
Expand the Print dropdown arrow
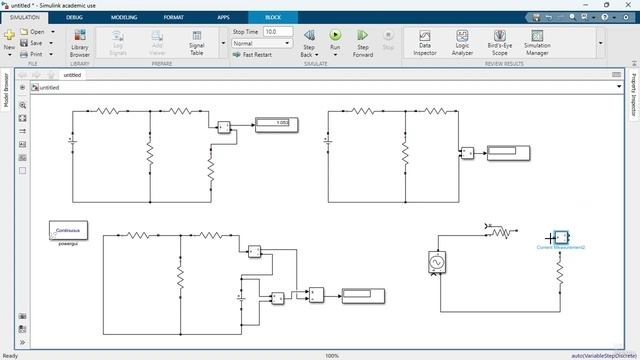tap(51, 54)
